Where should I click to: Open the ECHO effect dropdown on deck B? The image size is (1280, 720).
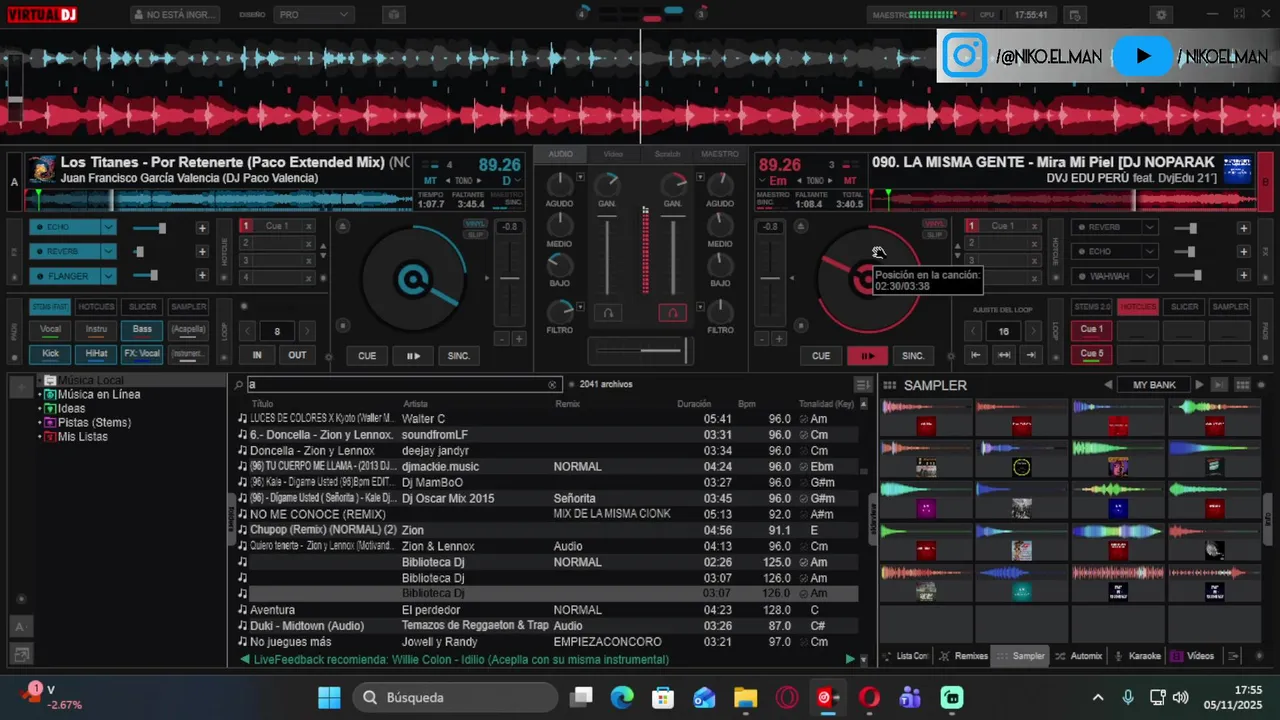coord(1149,251)
